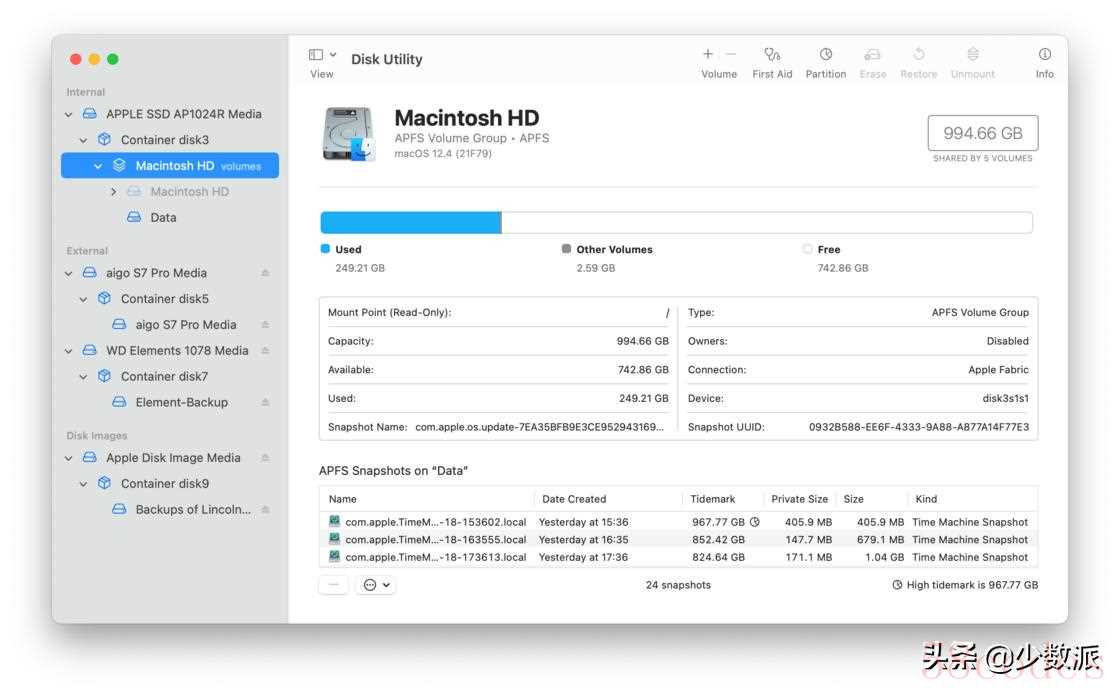Screen dimensions: 1120x692
Task: Eject the Apple Disk Image Media
Action: (x=265, y=458)
